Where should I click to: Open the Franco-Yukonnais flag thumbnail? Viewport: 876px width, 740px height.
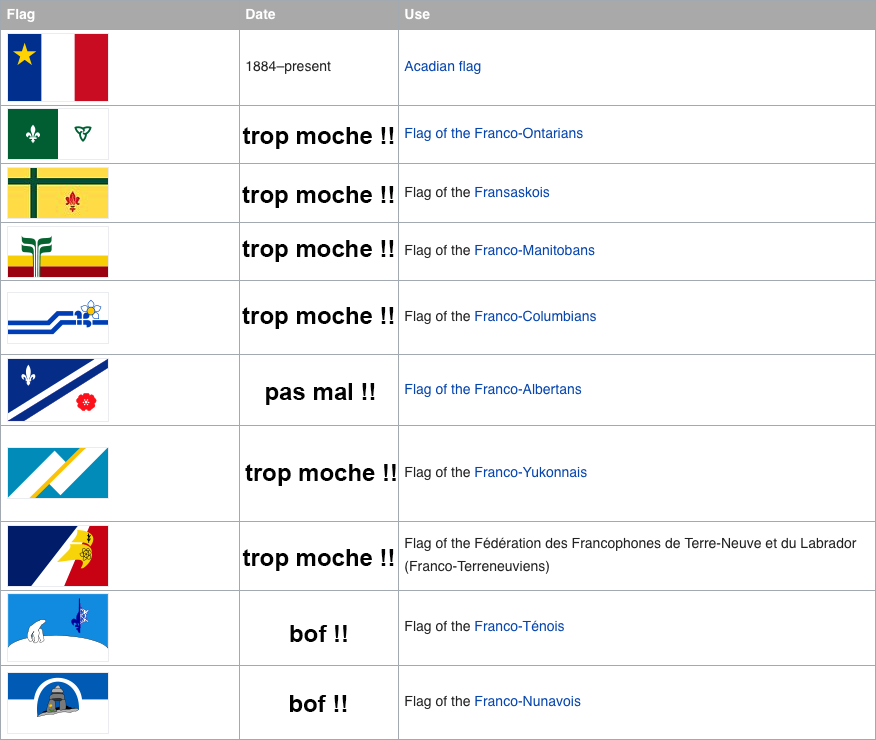click(58, 473)
